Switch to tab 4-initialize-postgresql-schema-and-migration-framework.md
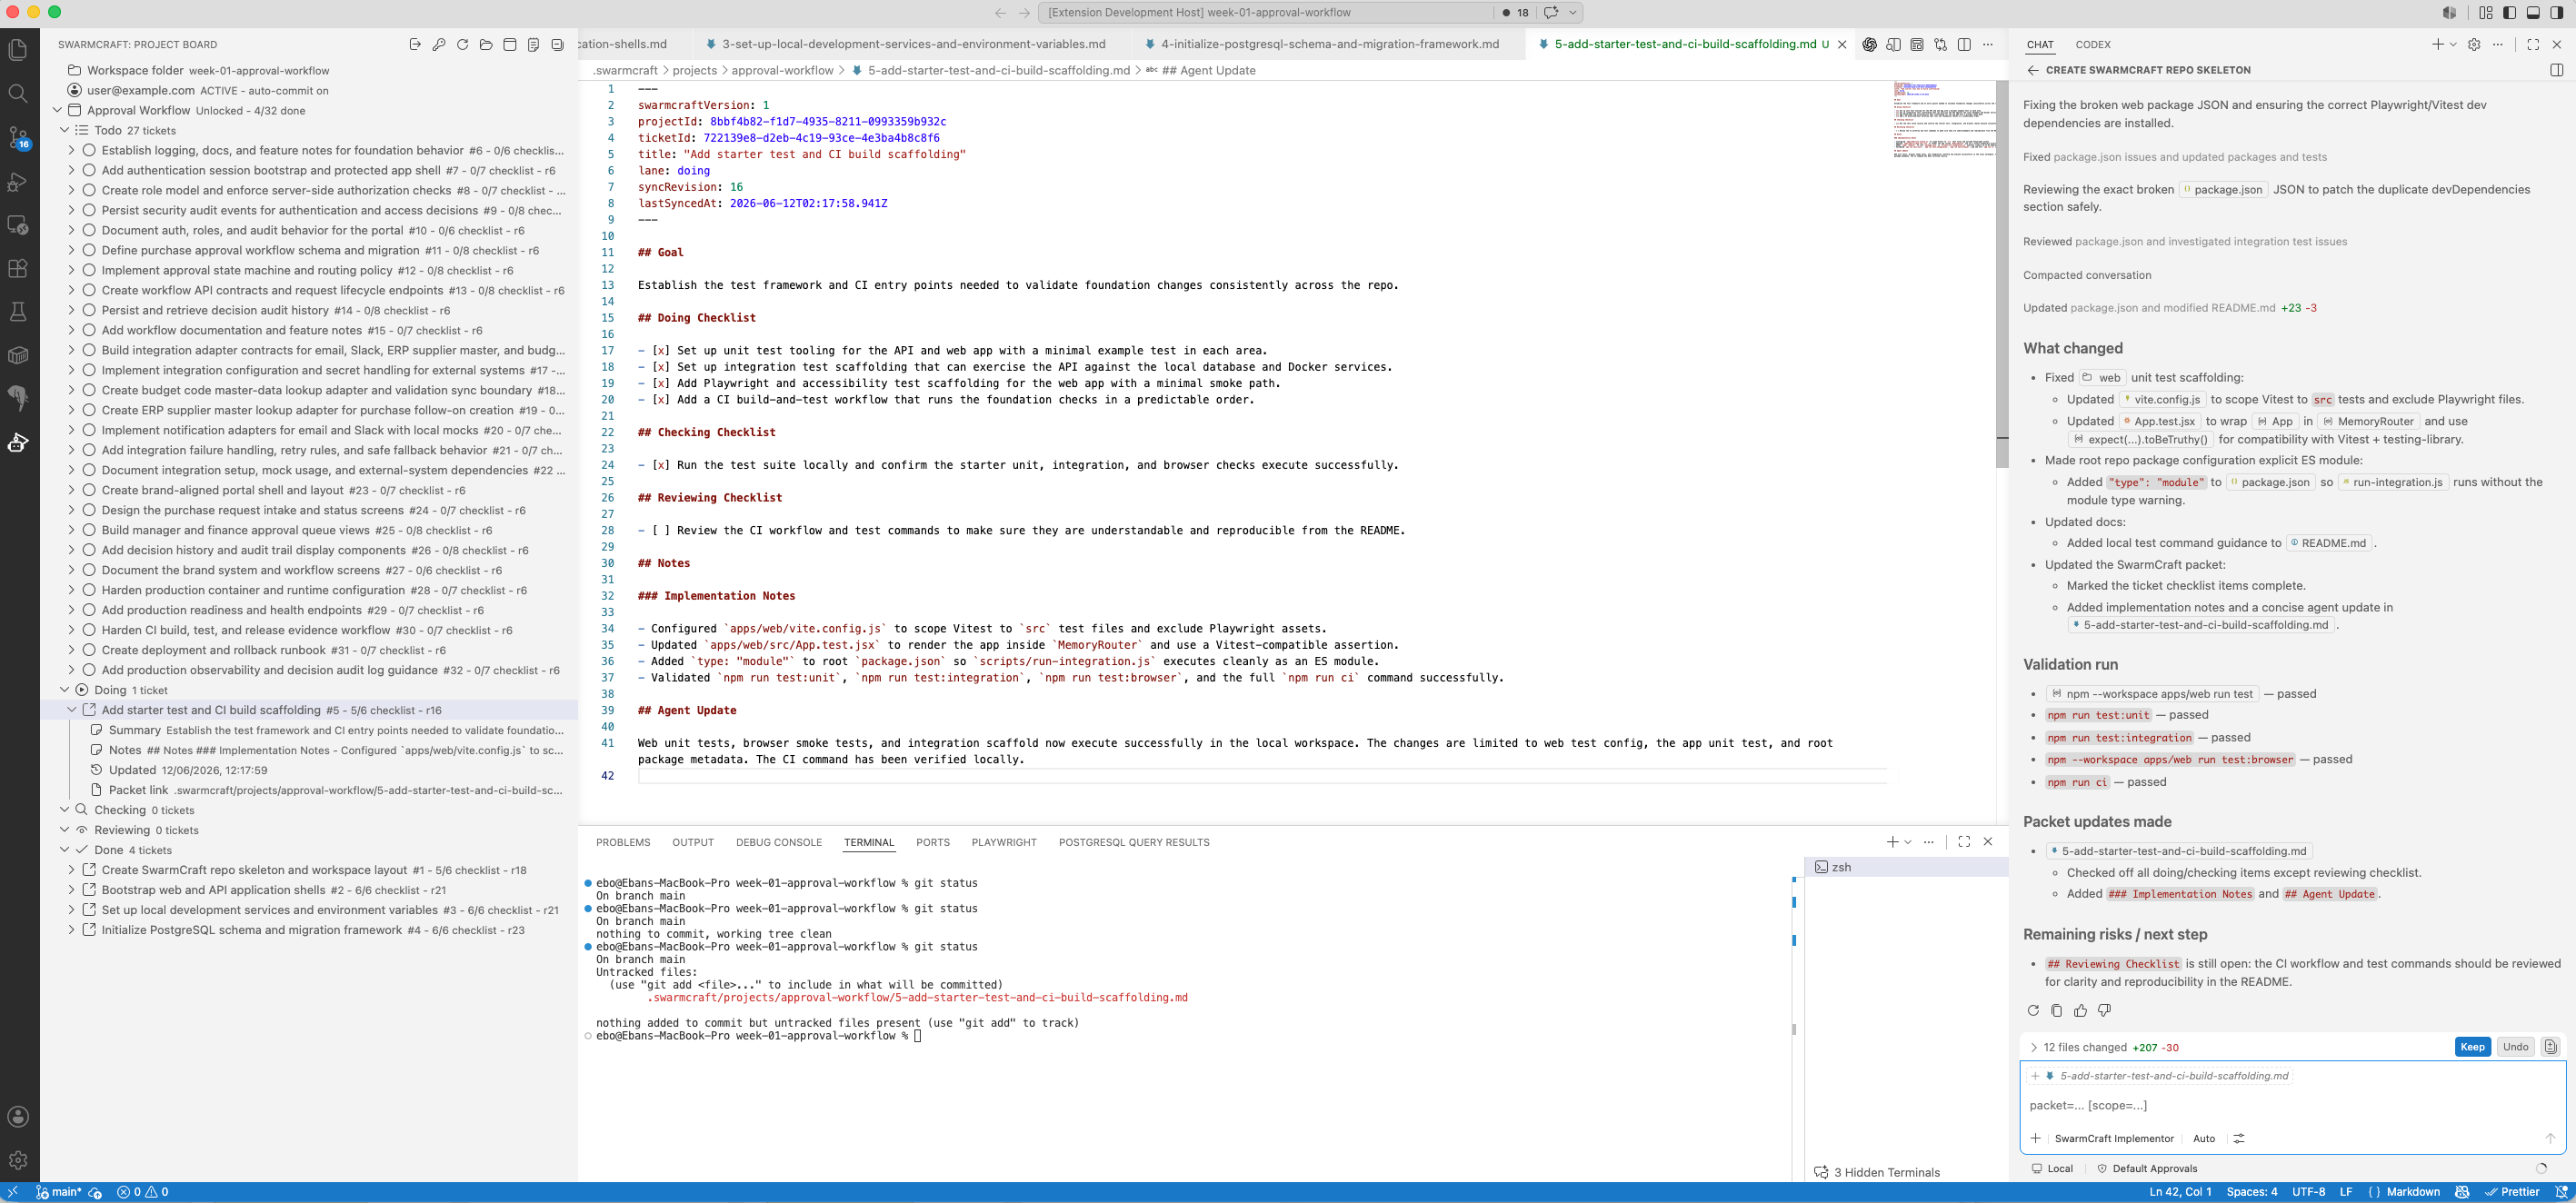2576x1203 pixels. coord(1329,44)
